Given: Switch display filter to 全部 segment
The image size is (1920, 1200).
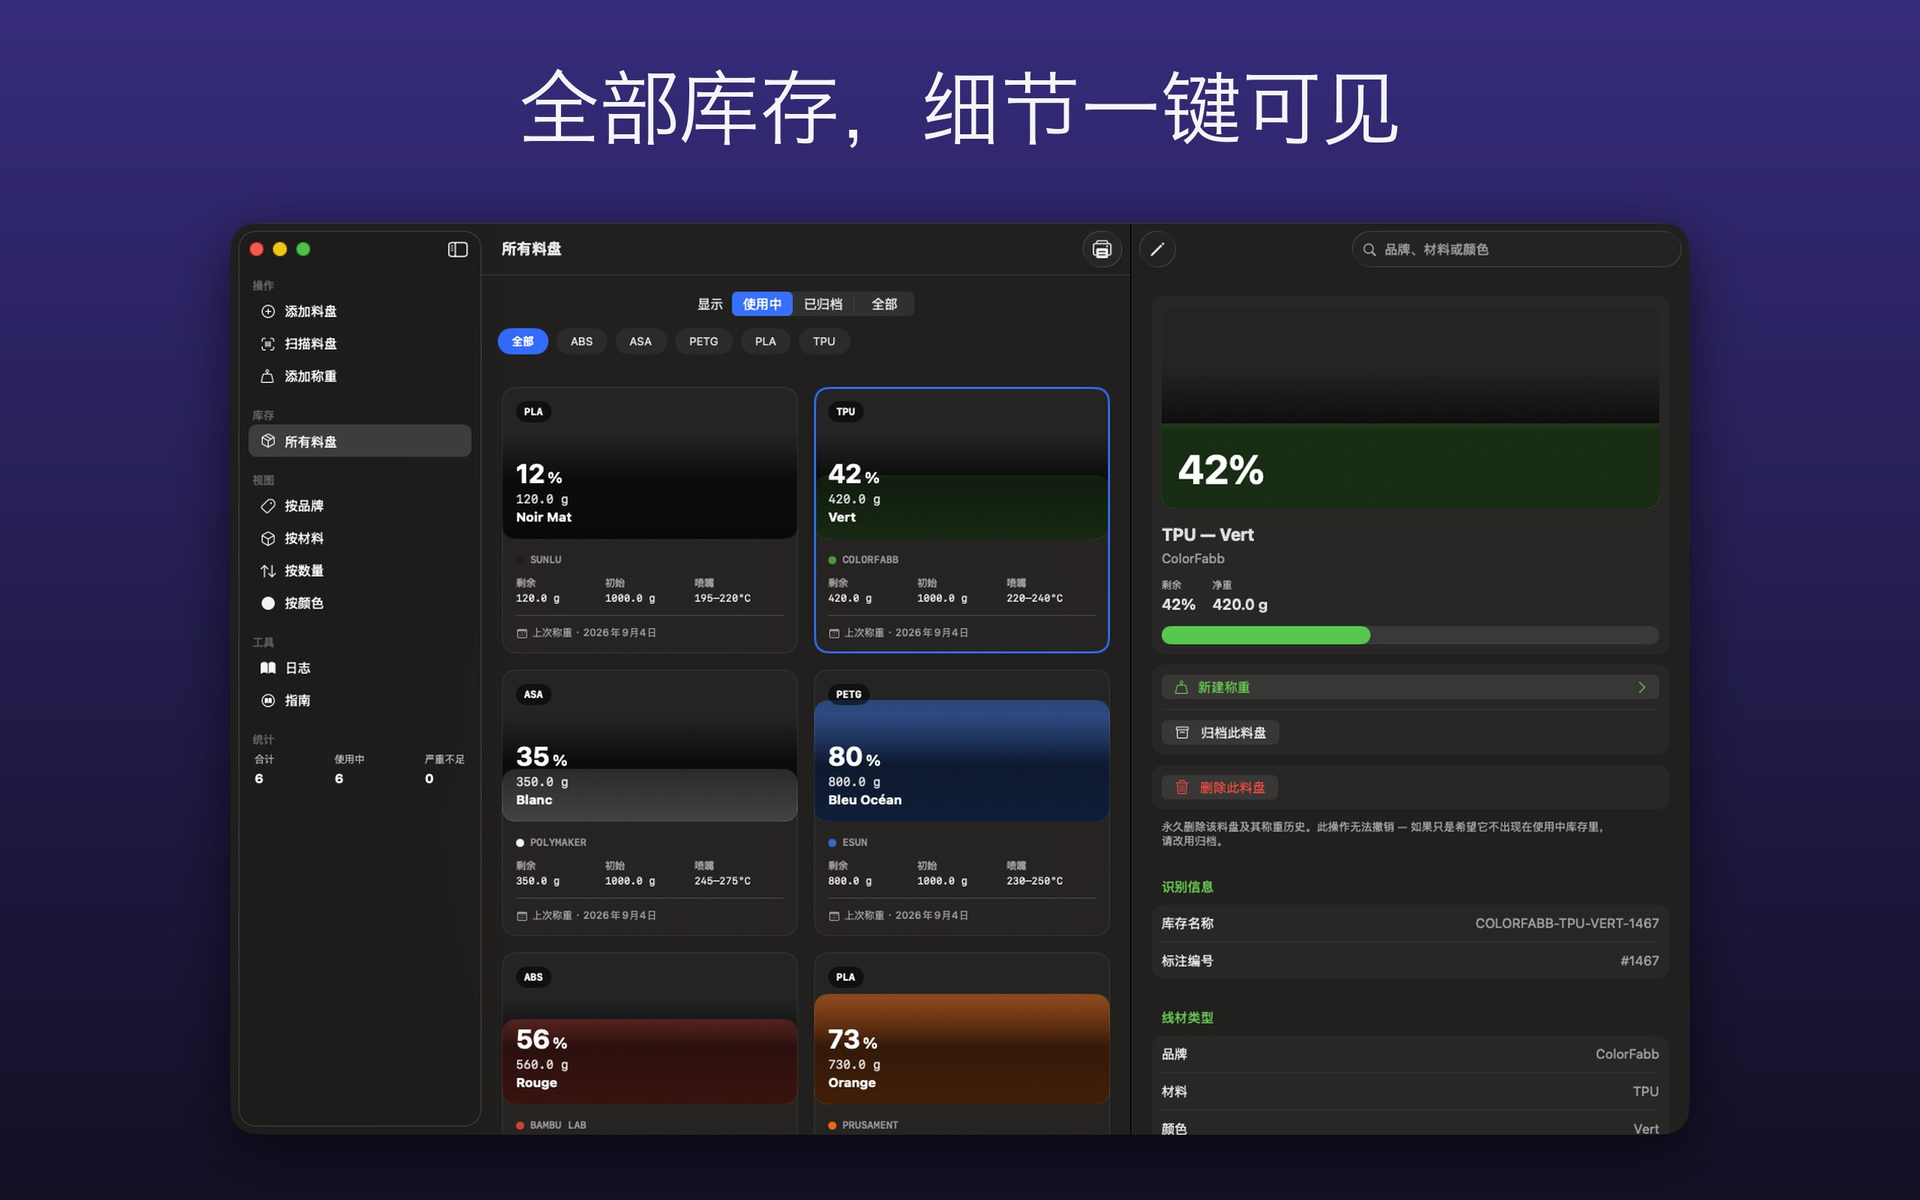Looking at the screenshot, I should click(884, 304).
